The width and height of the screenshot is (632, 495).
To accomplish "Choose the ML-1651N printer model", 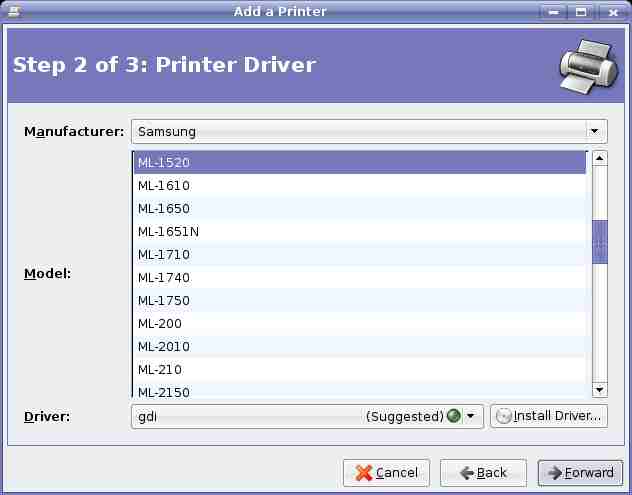I will (360, 231).
